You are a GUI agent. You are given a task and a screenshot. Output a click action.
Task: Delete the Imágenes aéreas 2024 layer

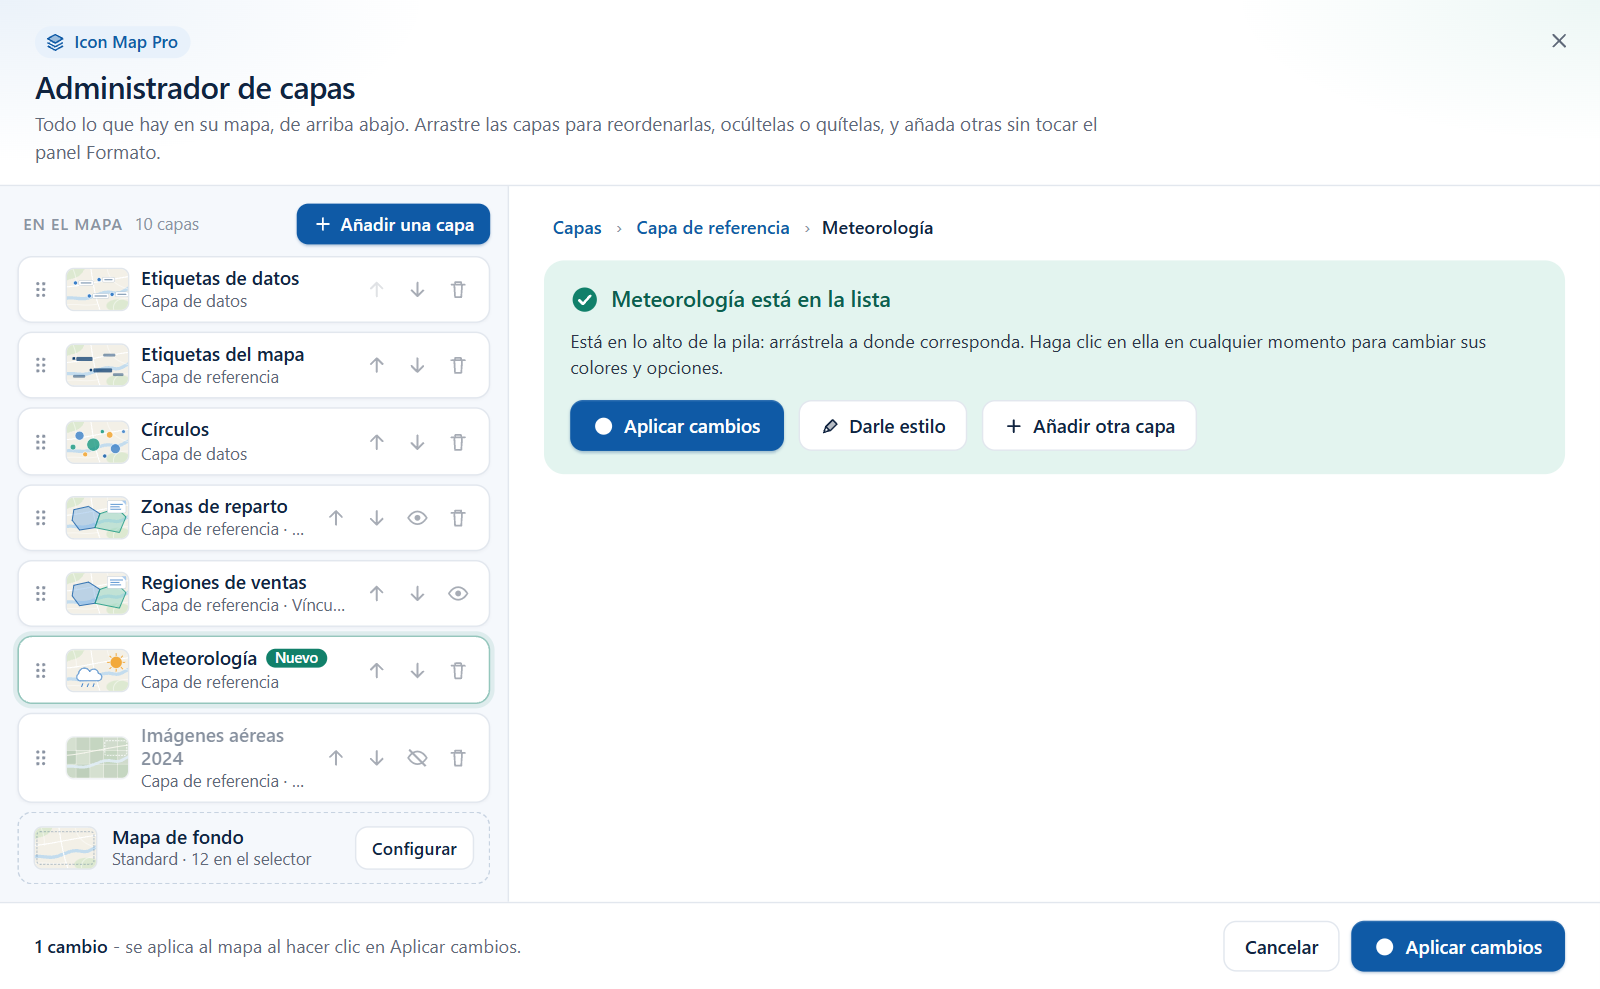(458, 758)
